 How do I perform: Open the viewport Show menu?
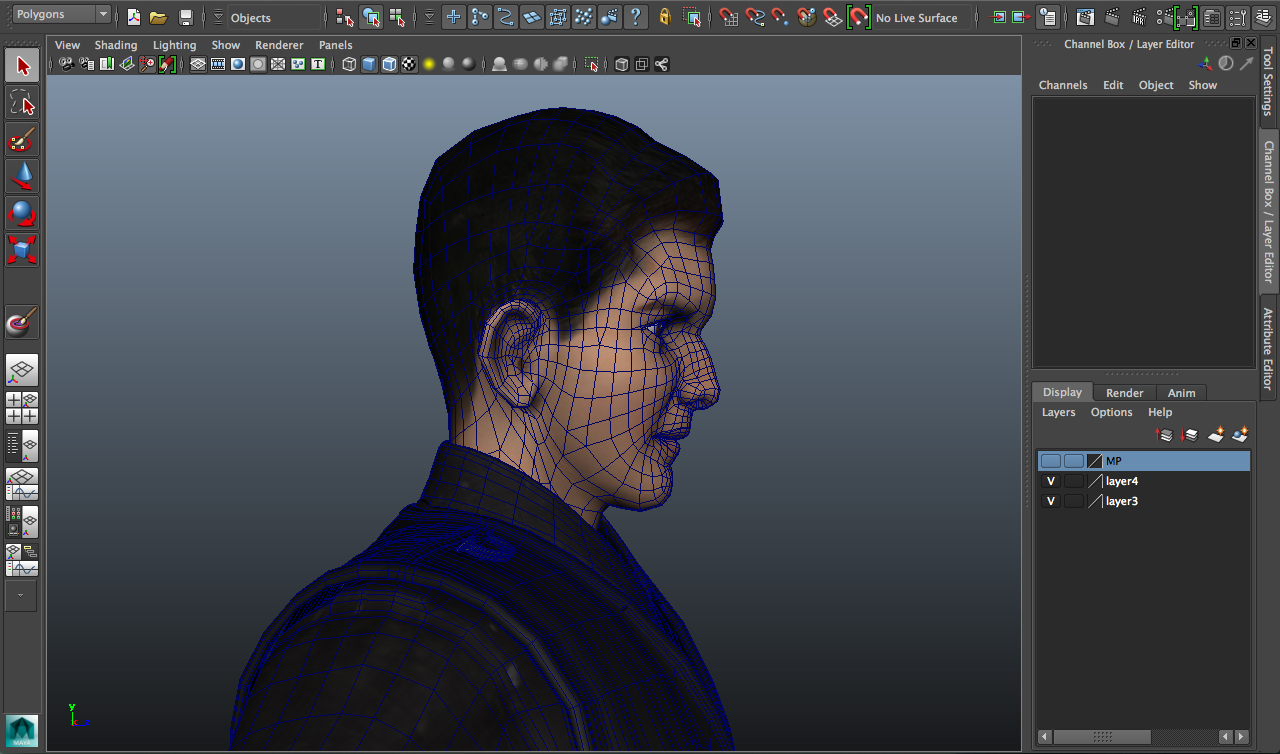(x=226, y=45)
